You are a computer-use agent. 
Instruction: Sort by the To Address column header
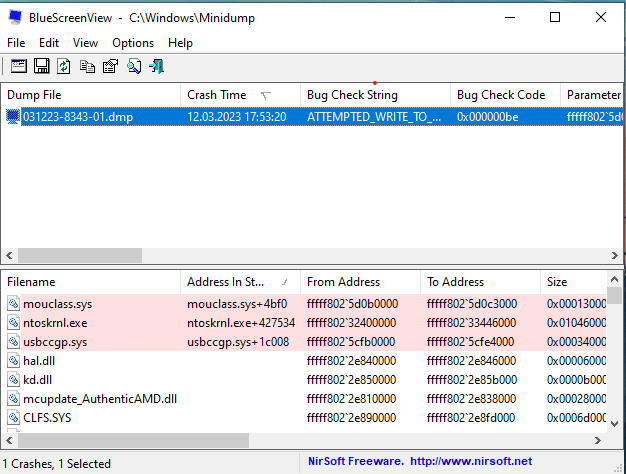point(480,282)
